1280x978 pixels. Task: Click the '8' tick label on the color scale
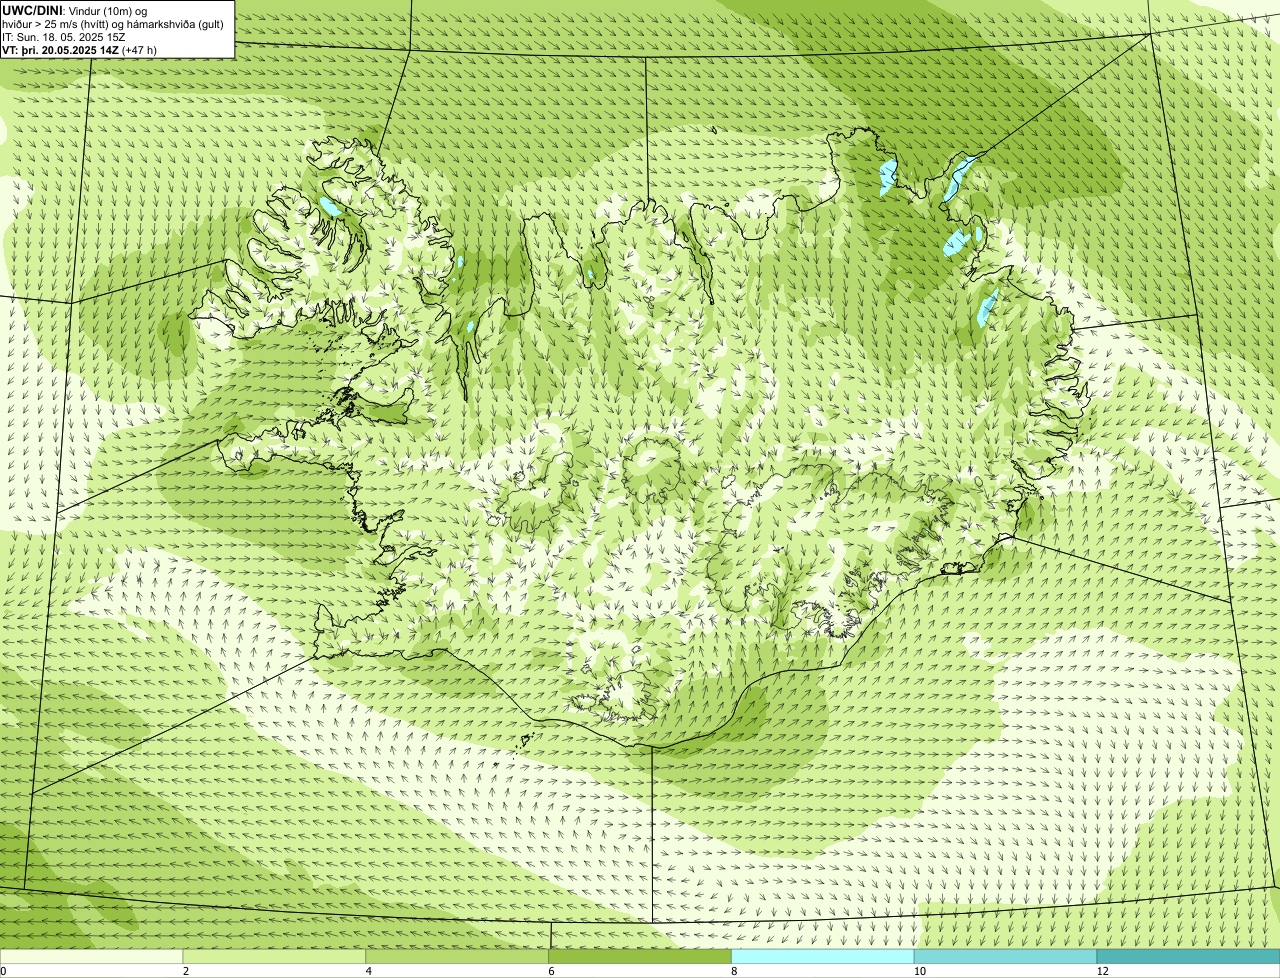(x=734, y=971)
